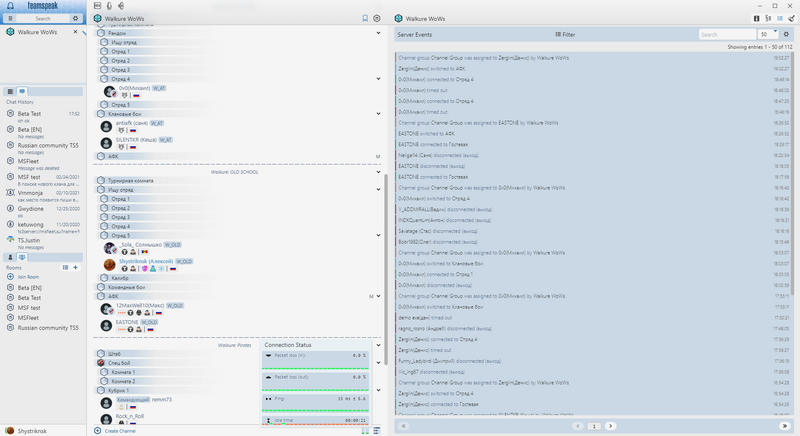Go to next page of Server Events
The width and height of the screenshot is (800, 436).
[x=610, y=426]
